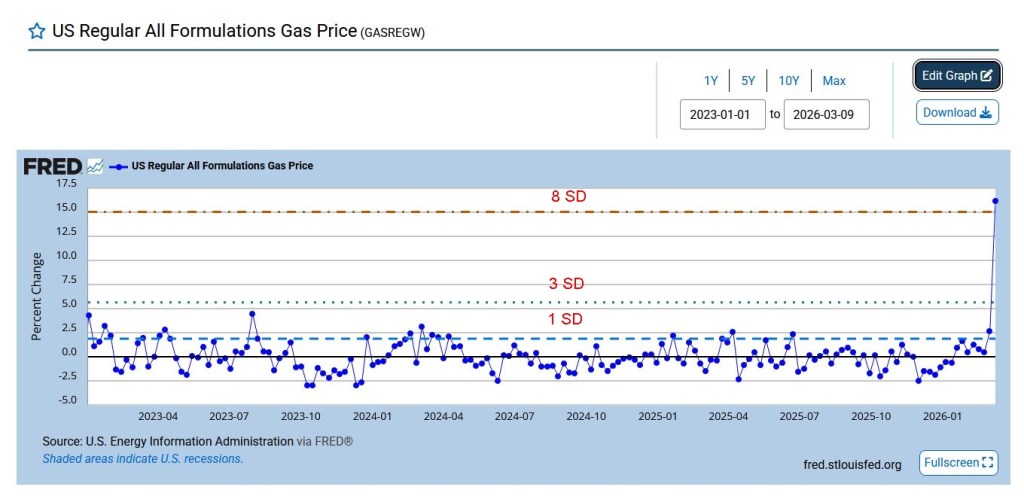The width and height of the screenshot is (1024, 496).
Task: Click the FRED logo in the chart
Action: tap(52, 166)
